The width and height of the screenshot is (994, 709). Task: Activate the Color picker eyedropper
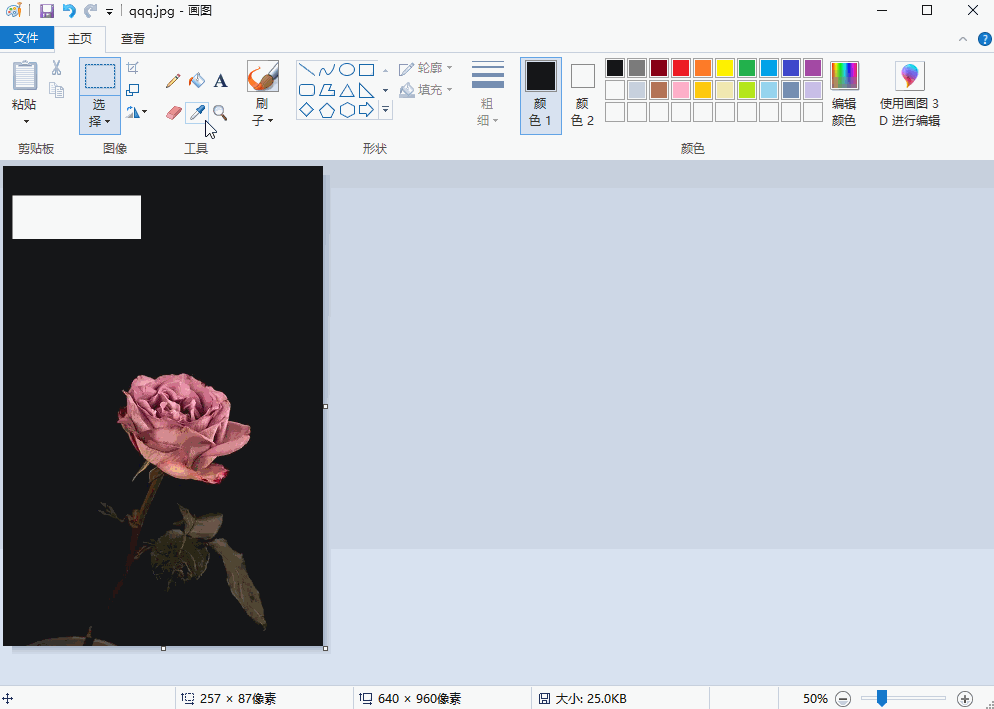click(x=197, y=112)
